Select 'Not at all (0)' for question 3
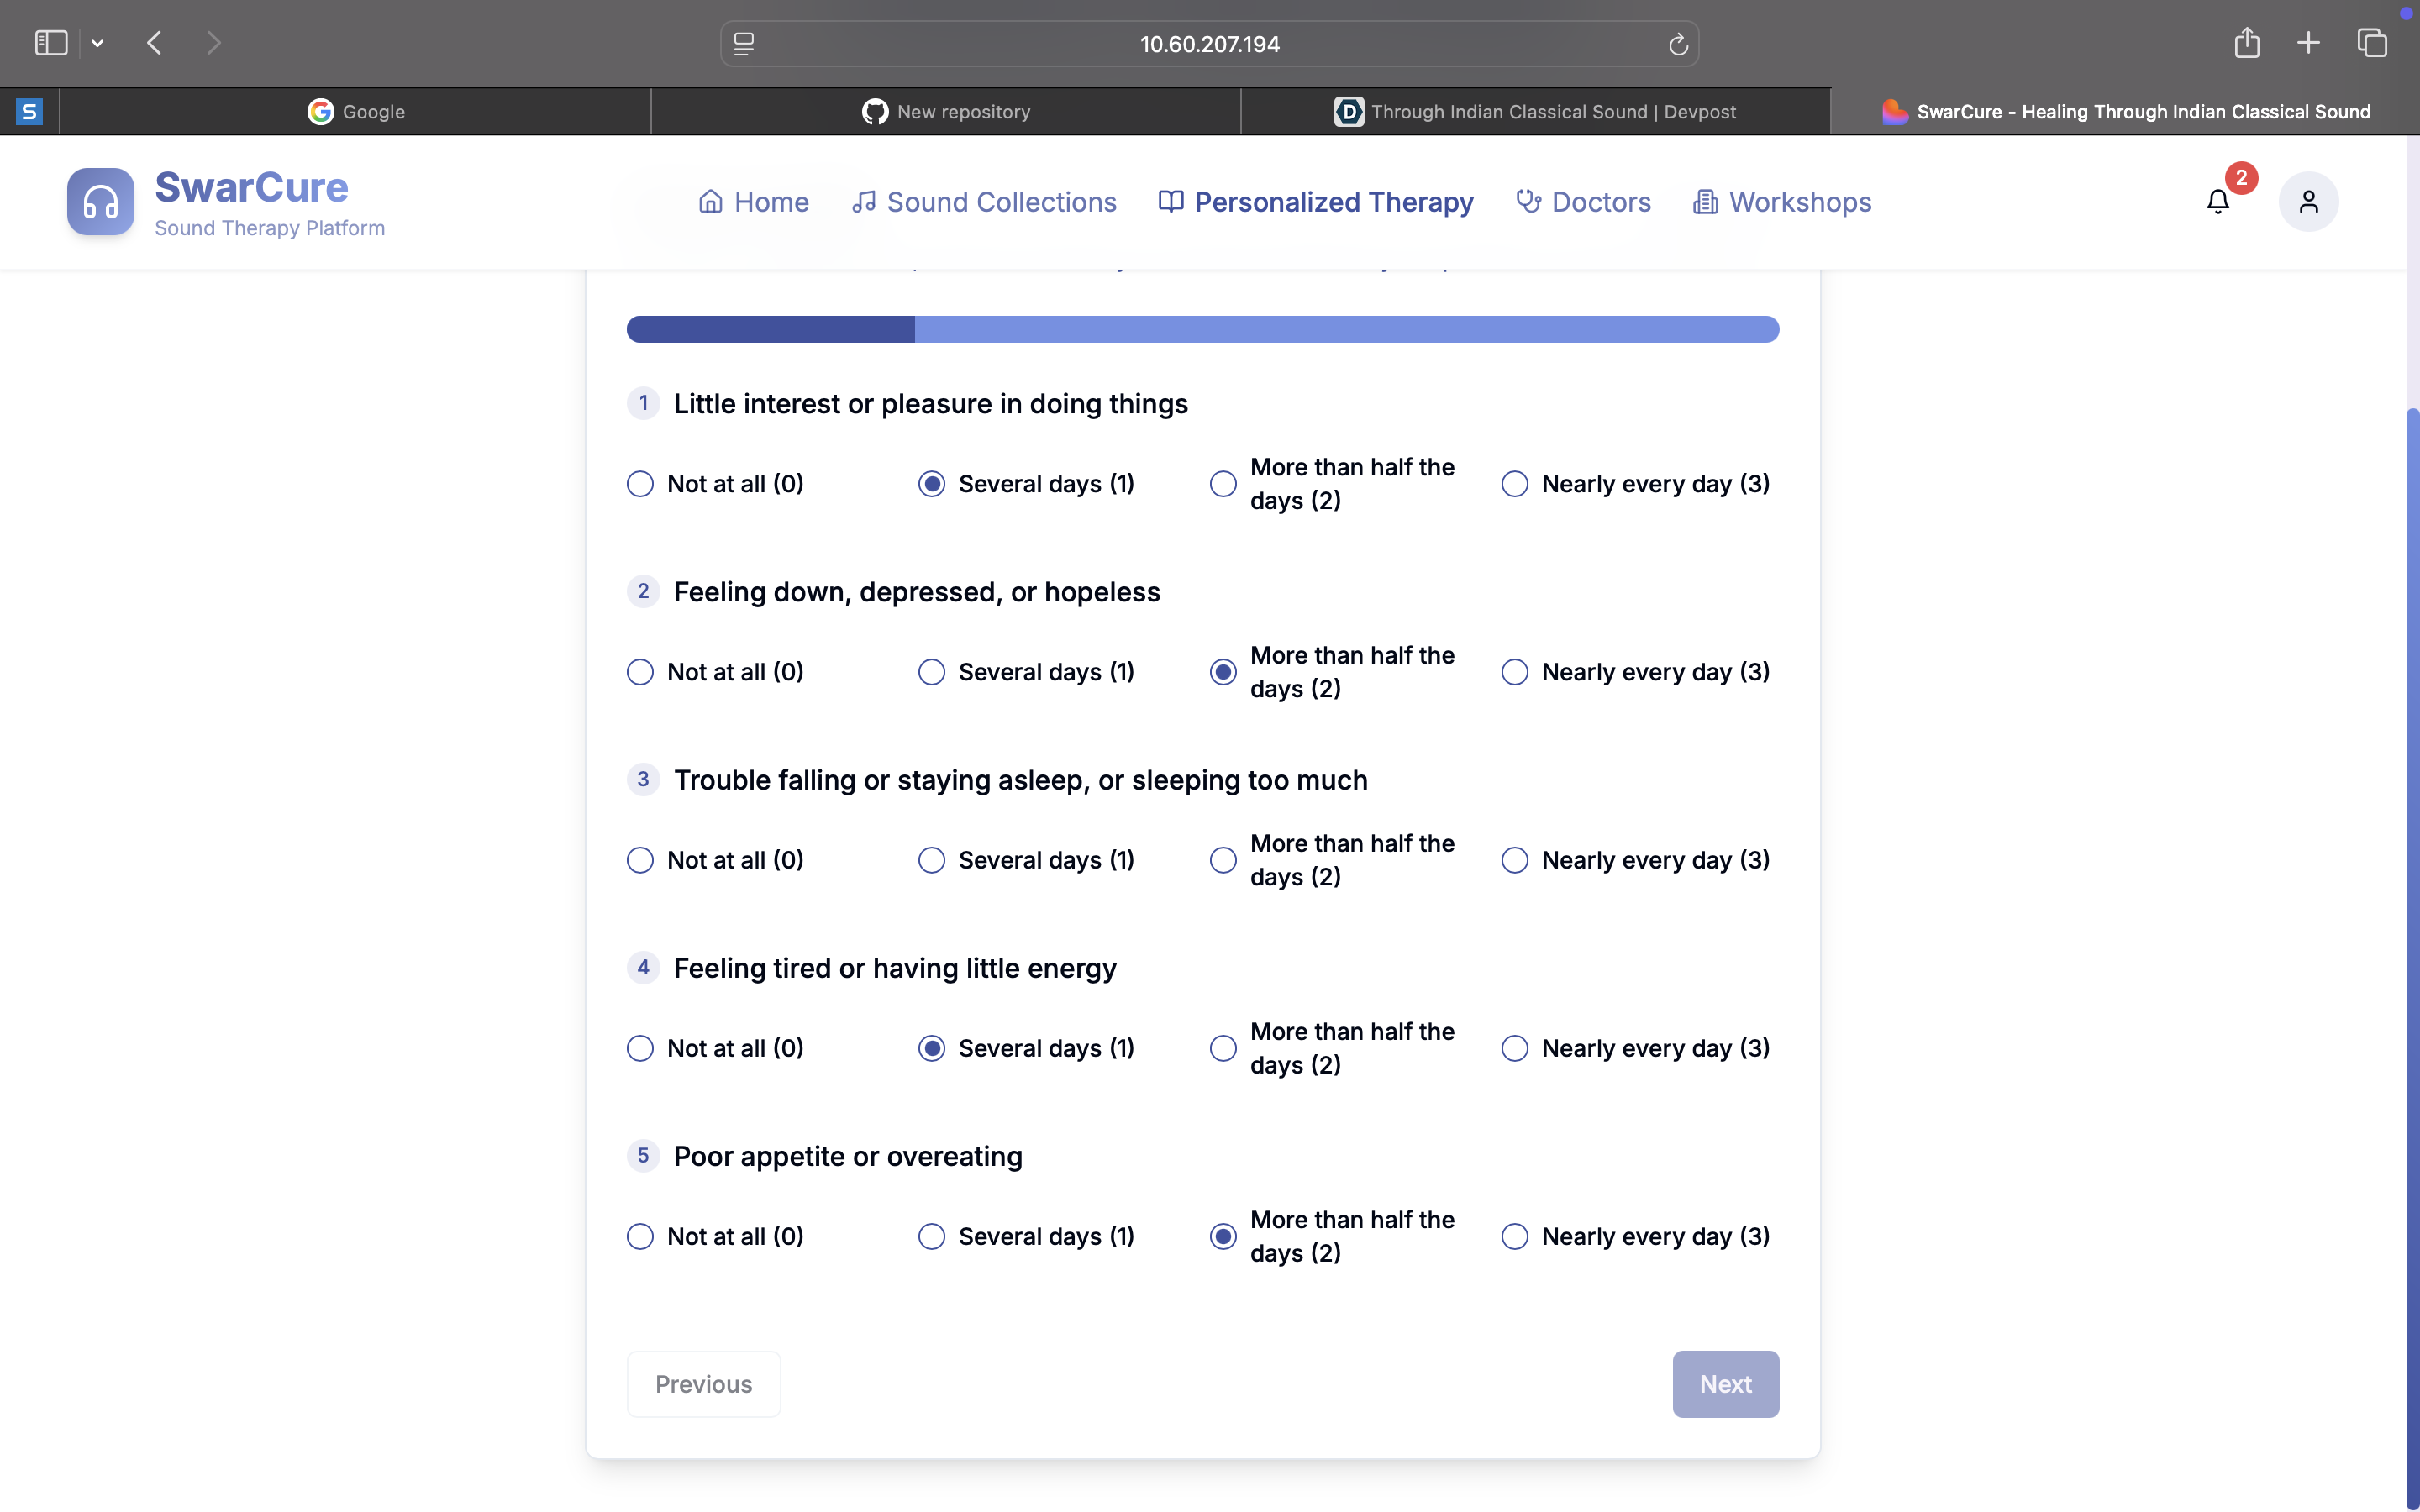2420x1512 pixels. tap(640, 860)
